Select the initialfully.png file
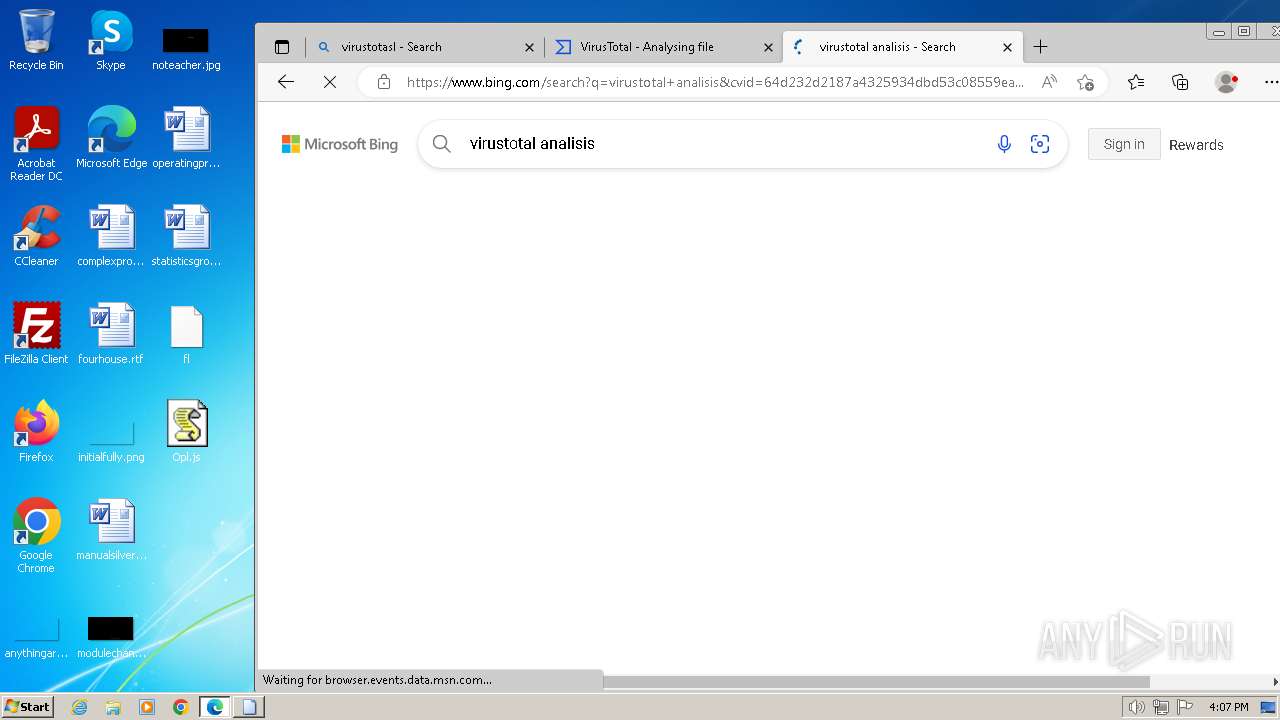The image size is (1280, 720). click(111, 440)
